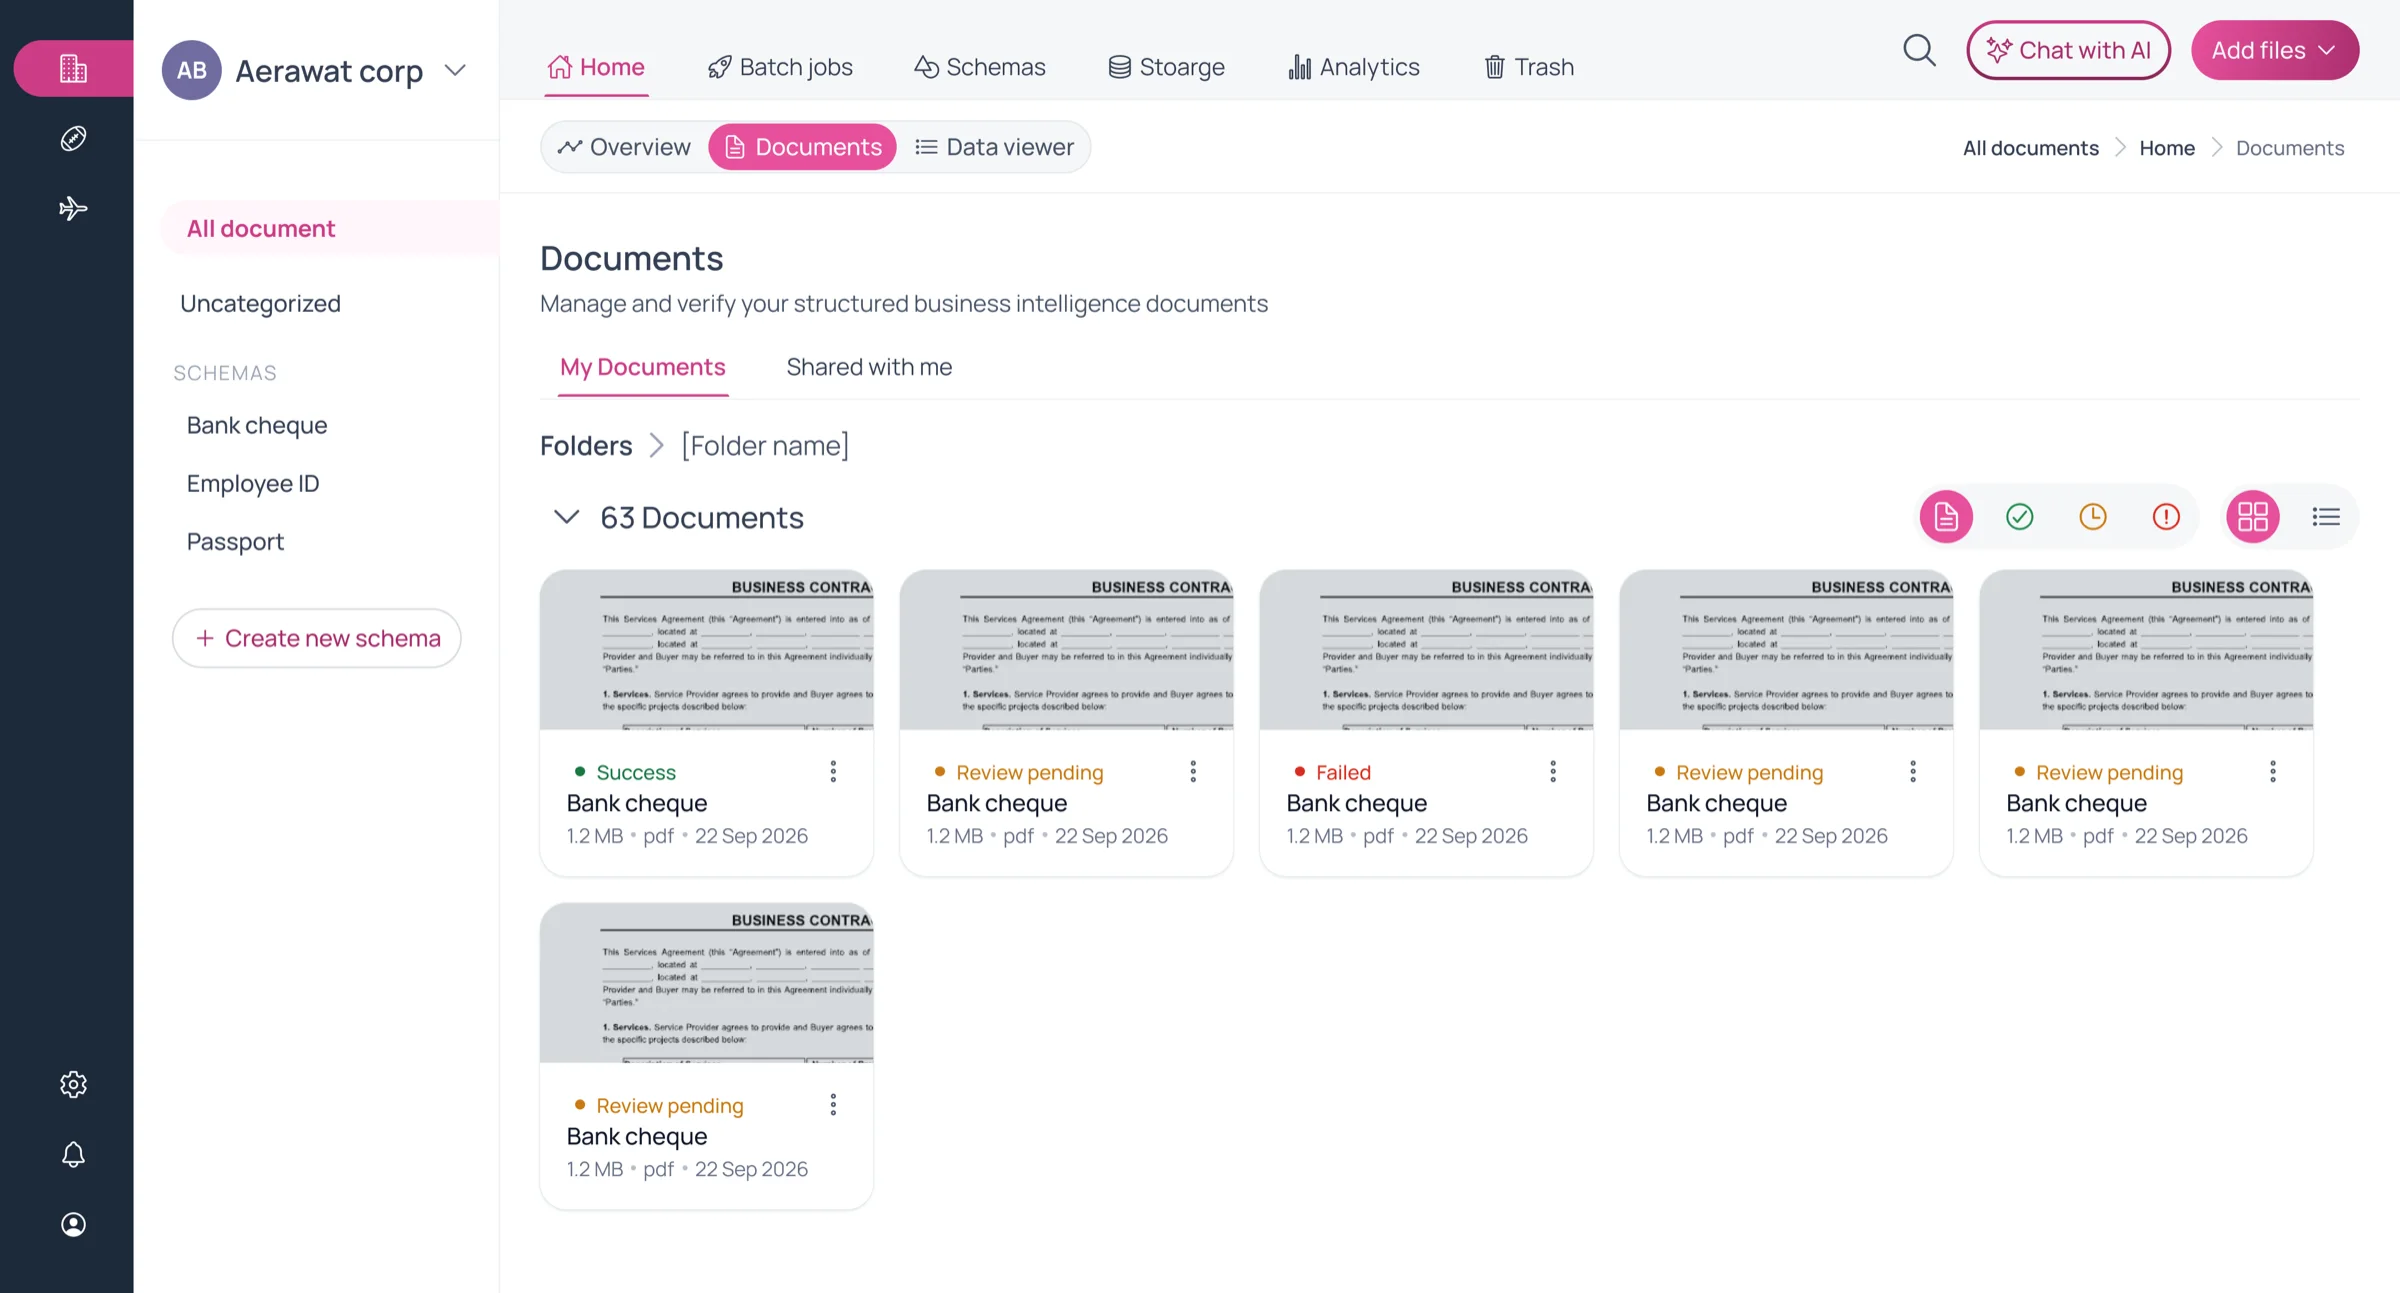Open Add files dropdown
The width and height of the screenshot is (2400, 1293).
tap(2275, 50)
